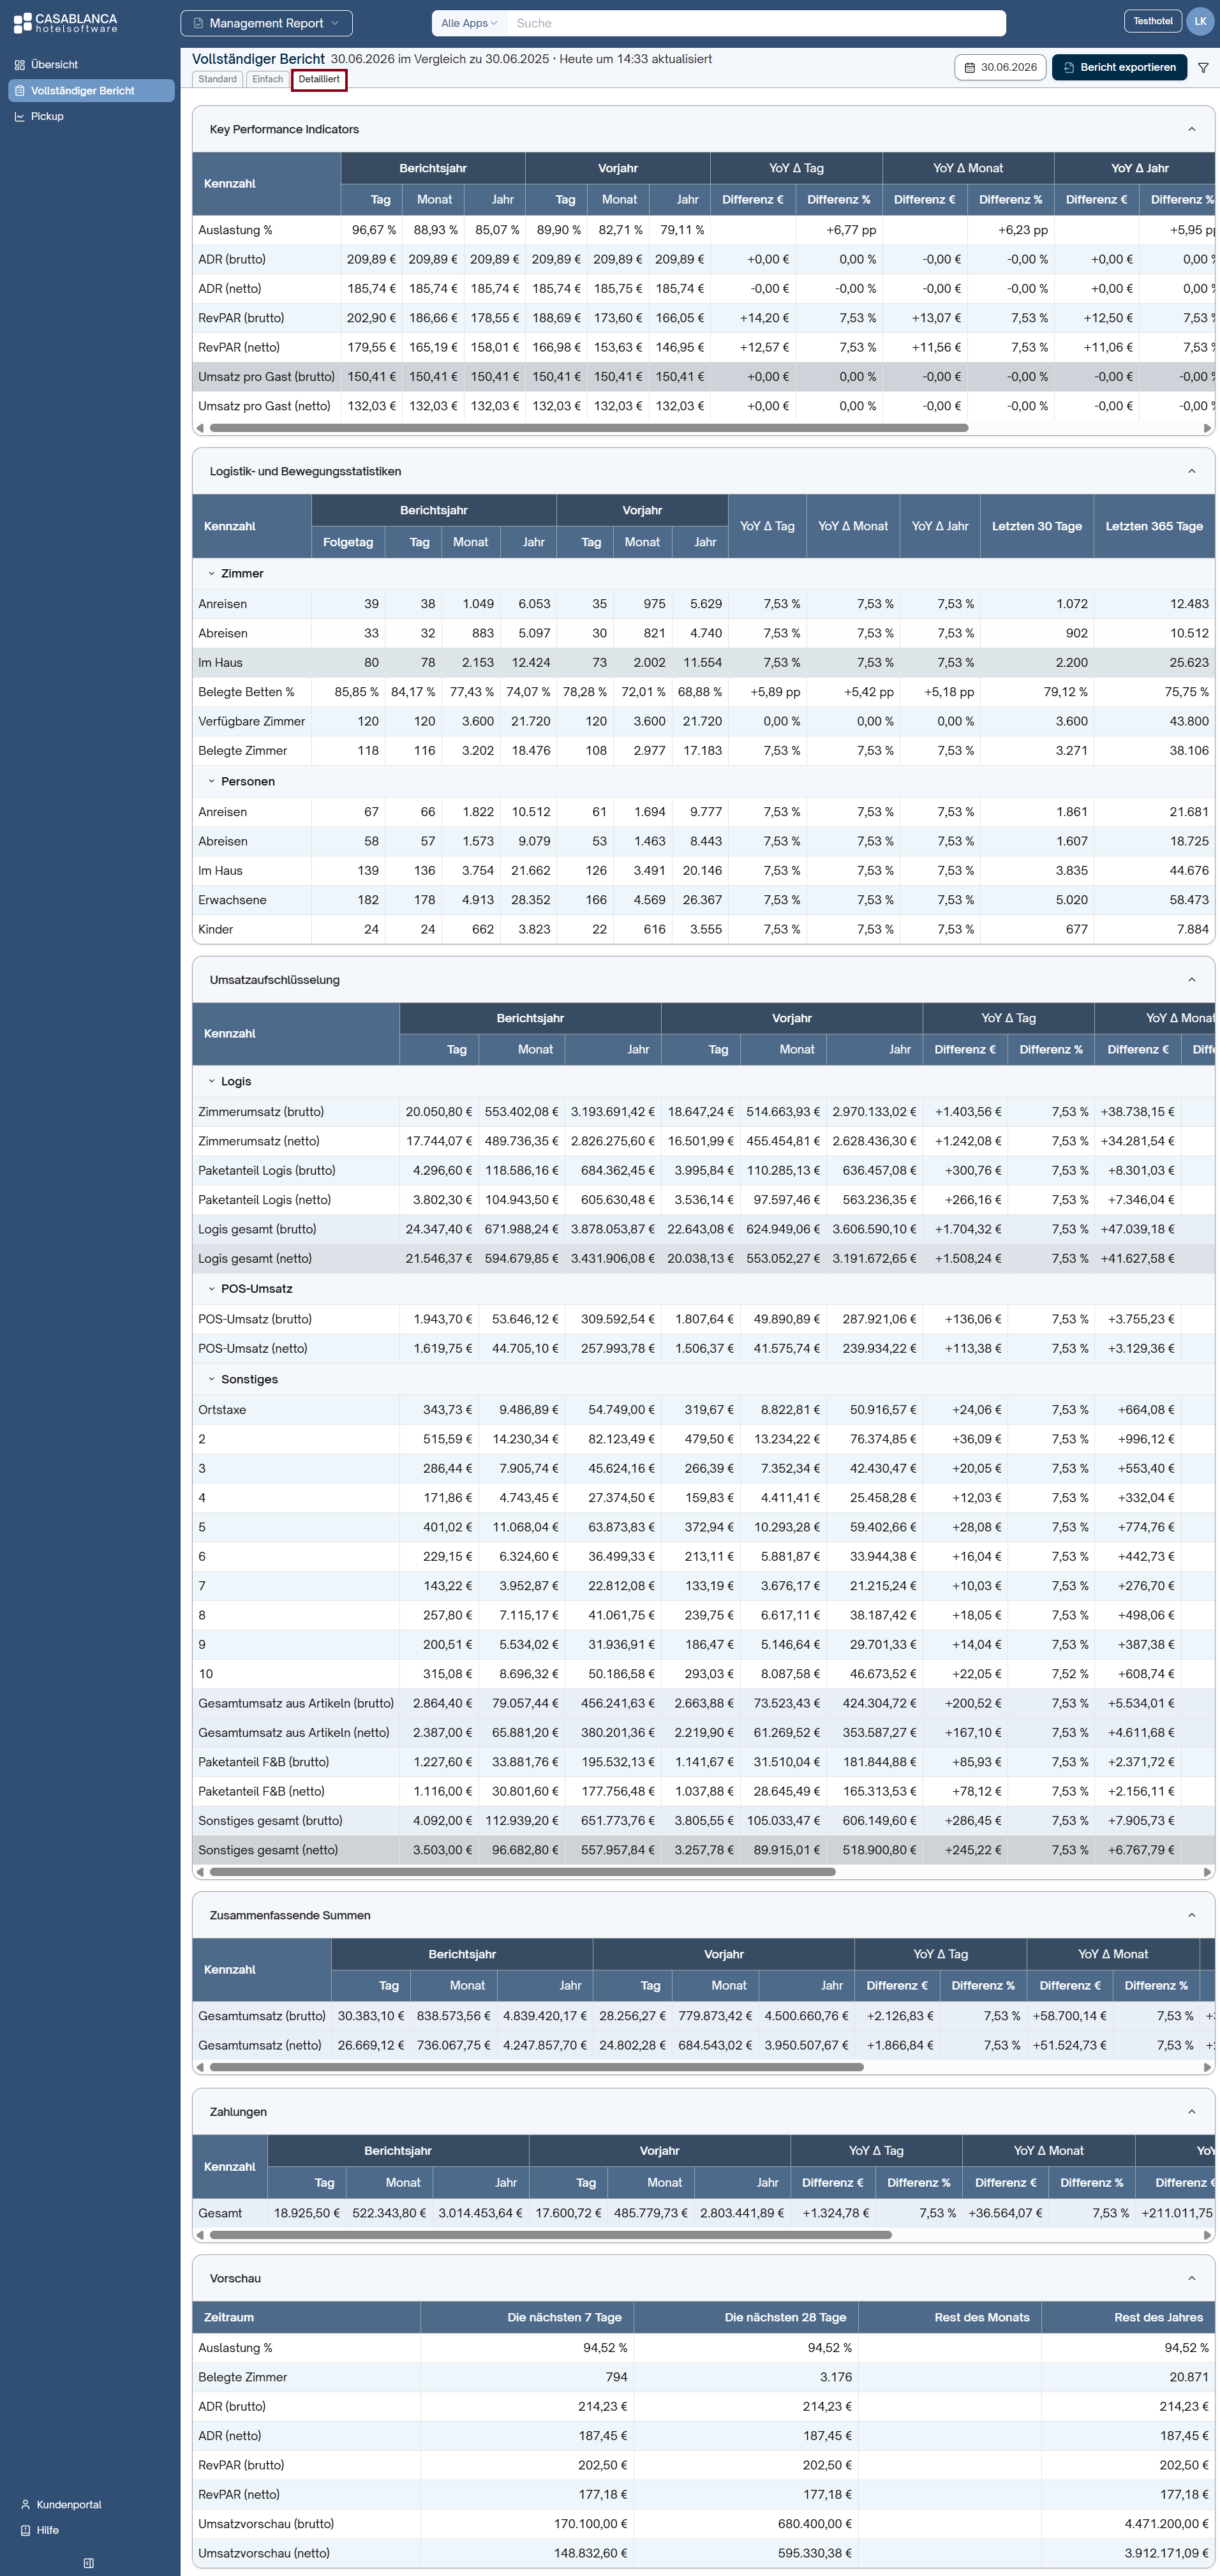Open the 30.06.2026 date picker

click(1000, 68)
